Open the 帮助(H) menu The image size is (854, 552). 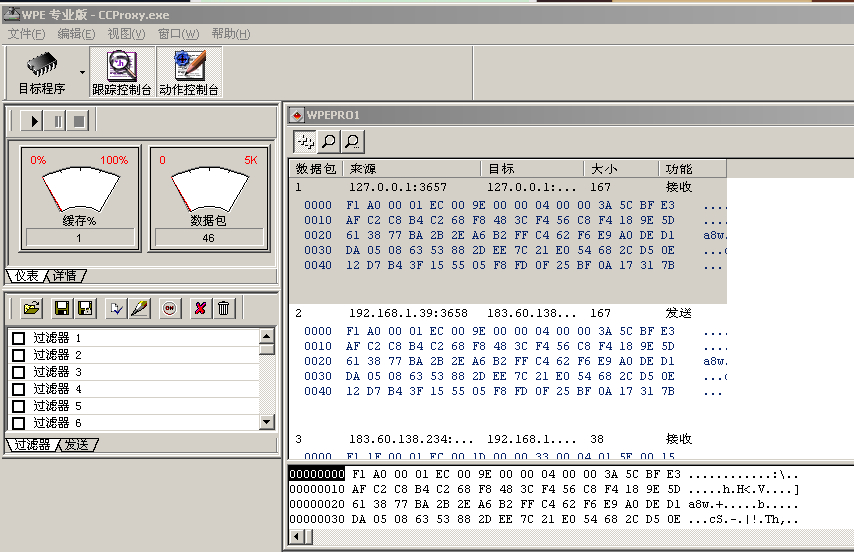231,34
